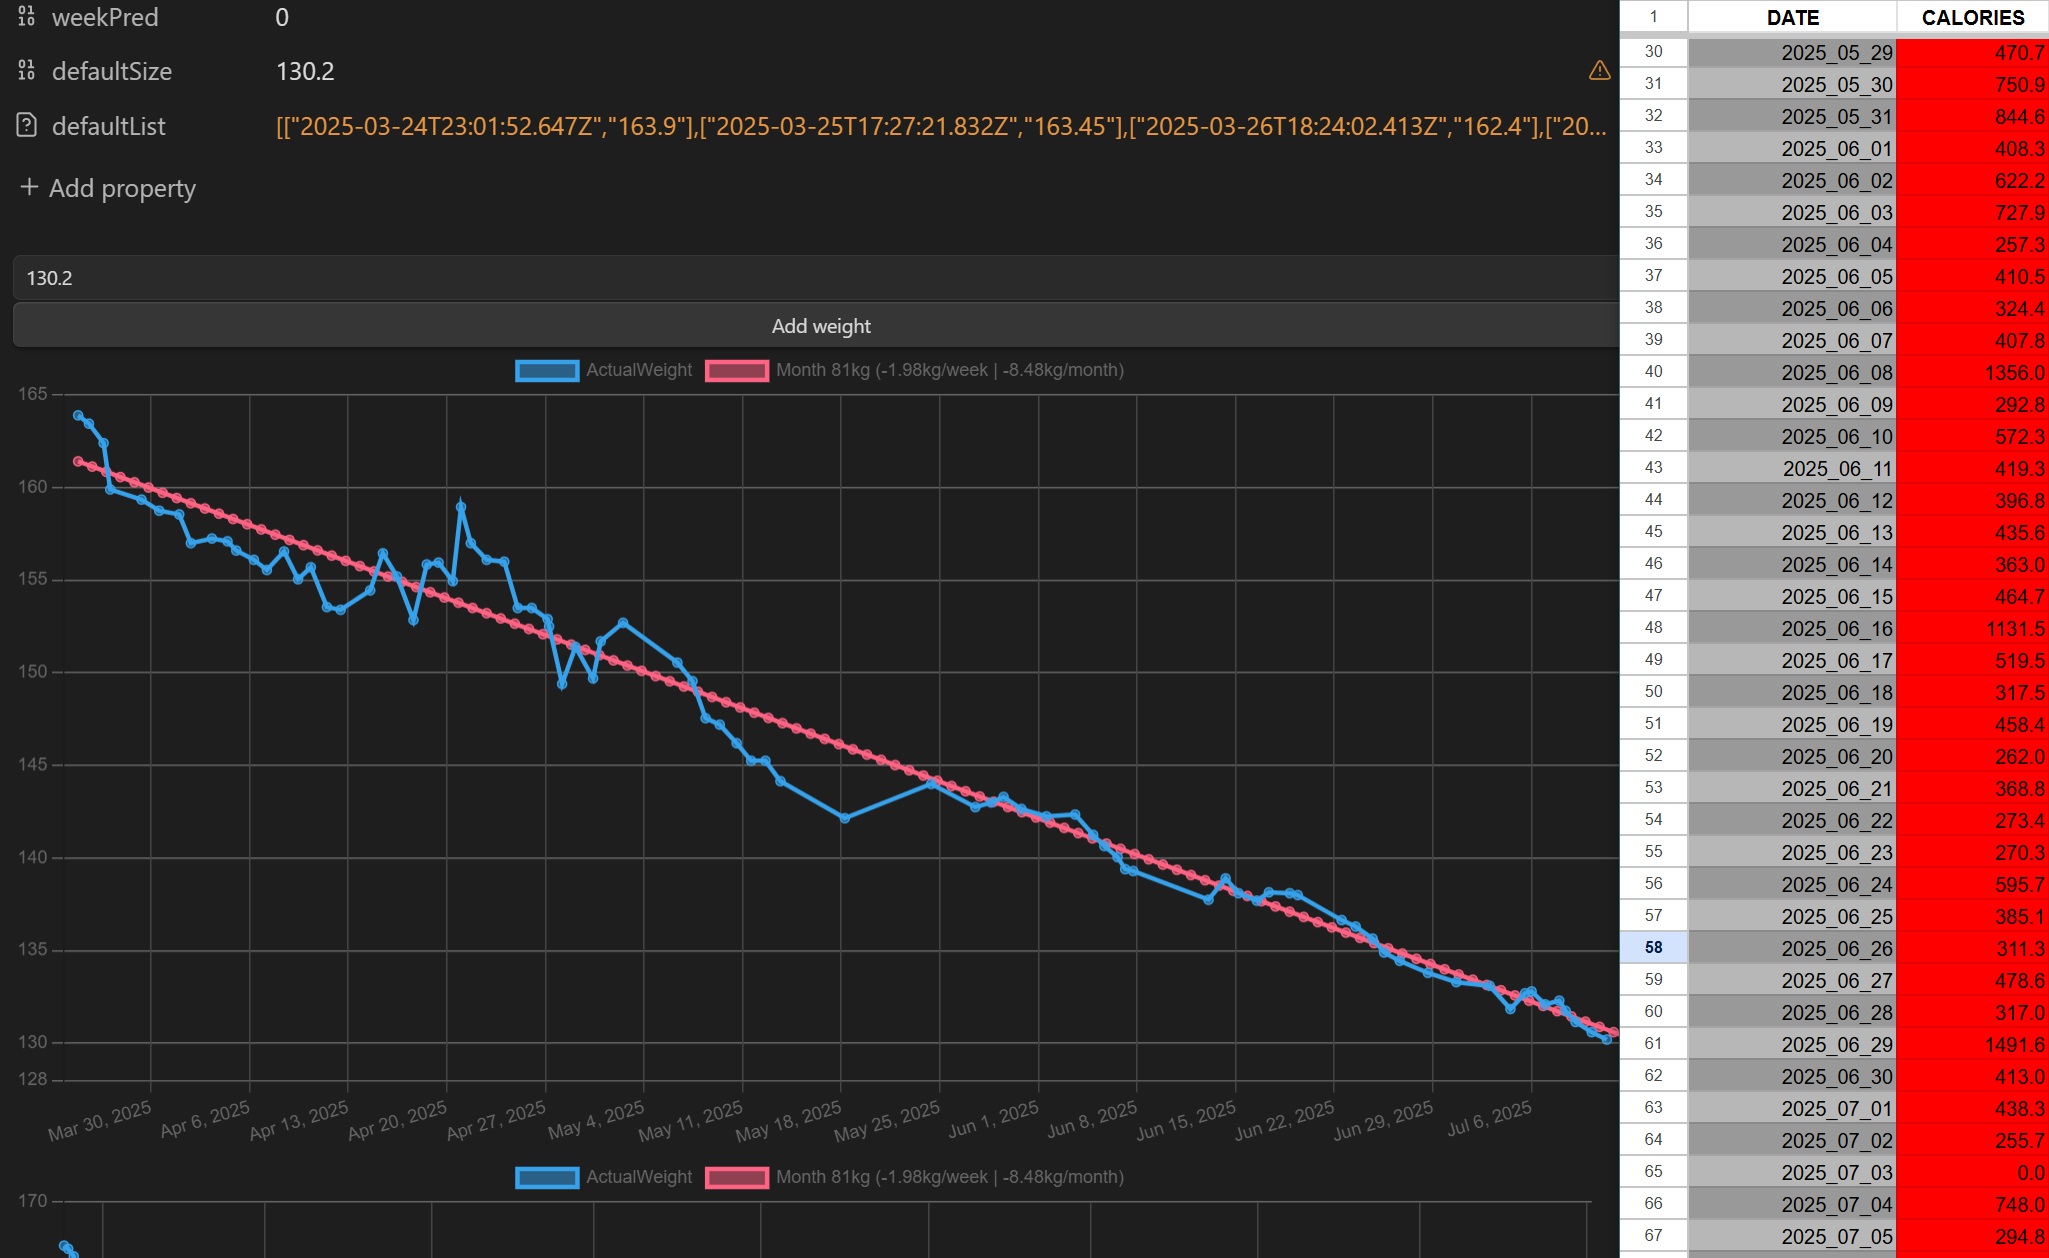Click date cell 2025_06_20
This screenshot has height=1258, width=2049.
click(x=1792, y=756)
